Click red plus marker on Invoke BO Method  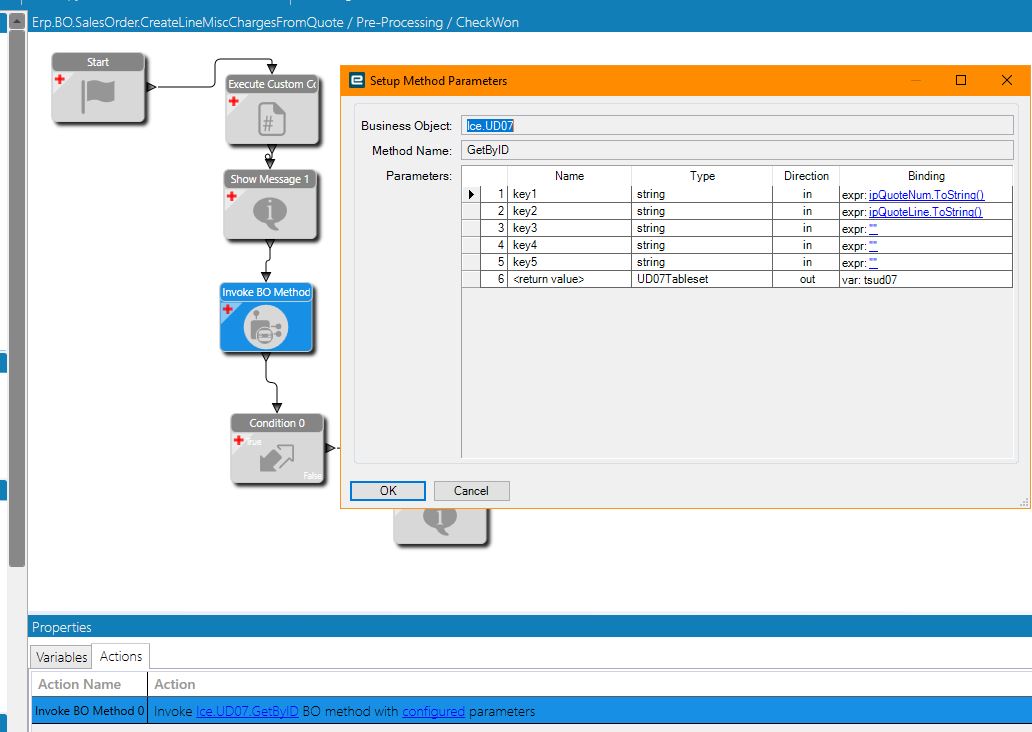coord(228,309)
